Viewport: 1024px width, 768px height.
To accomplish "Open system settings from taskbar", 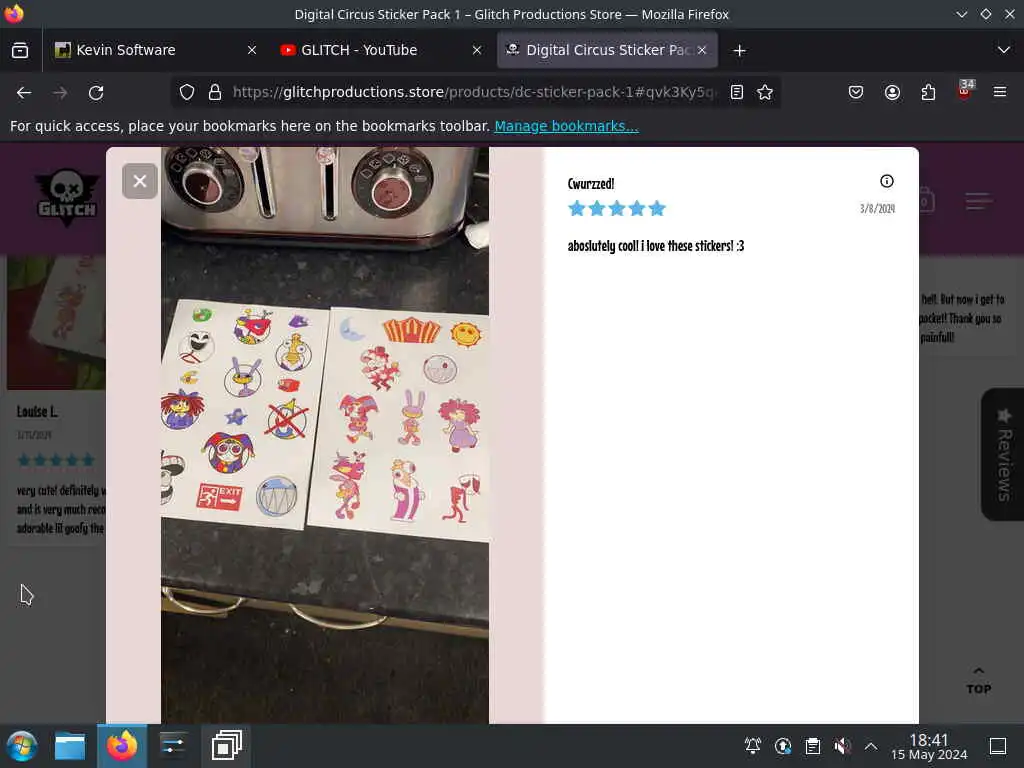I will click(173, 746).
